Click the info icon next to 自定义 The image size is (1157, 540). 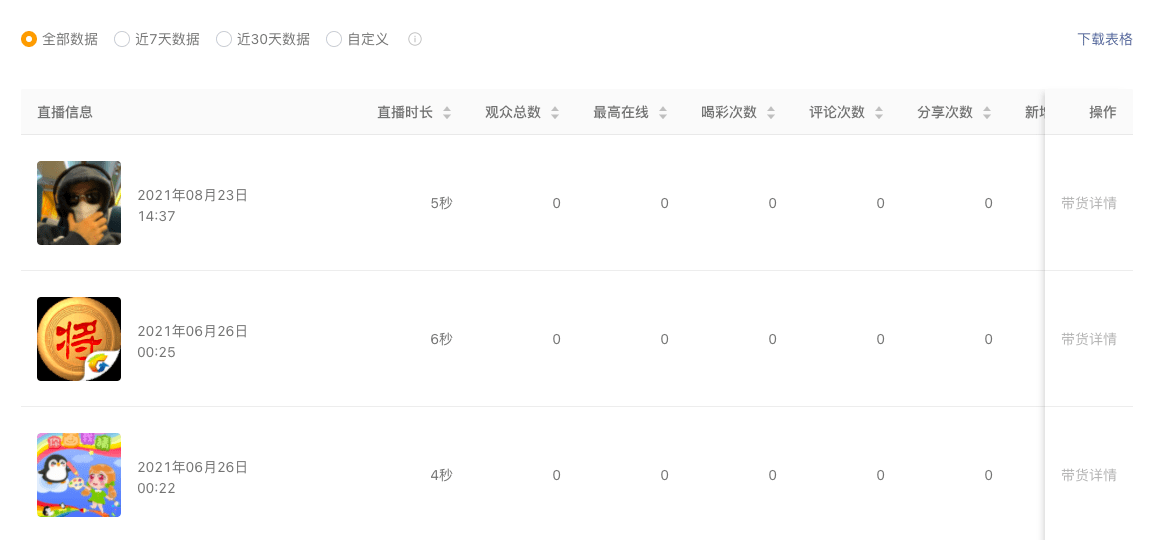pos(415,39)
